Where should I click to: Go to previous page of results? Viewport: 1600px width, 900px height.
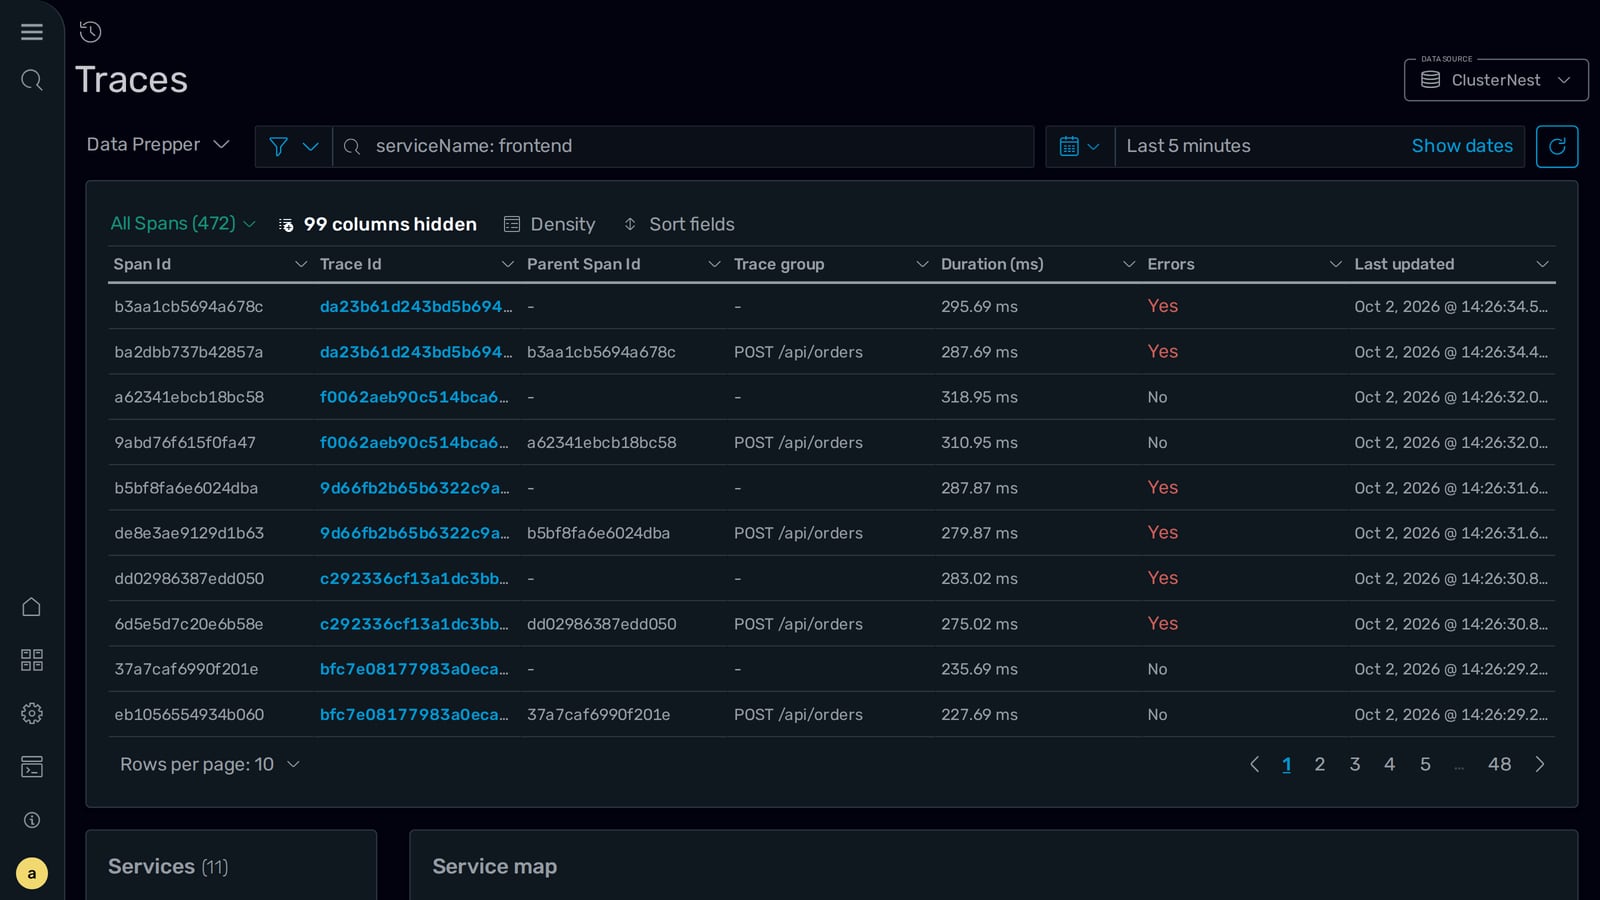[x=1254, y=764]
